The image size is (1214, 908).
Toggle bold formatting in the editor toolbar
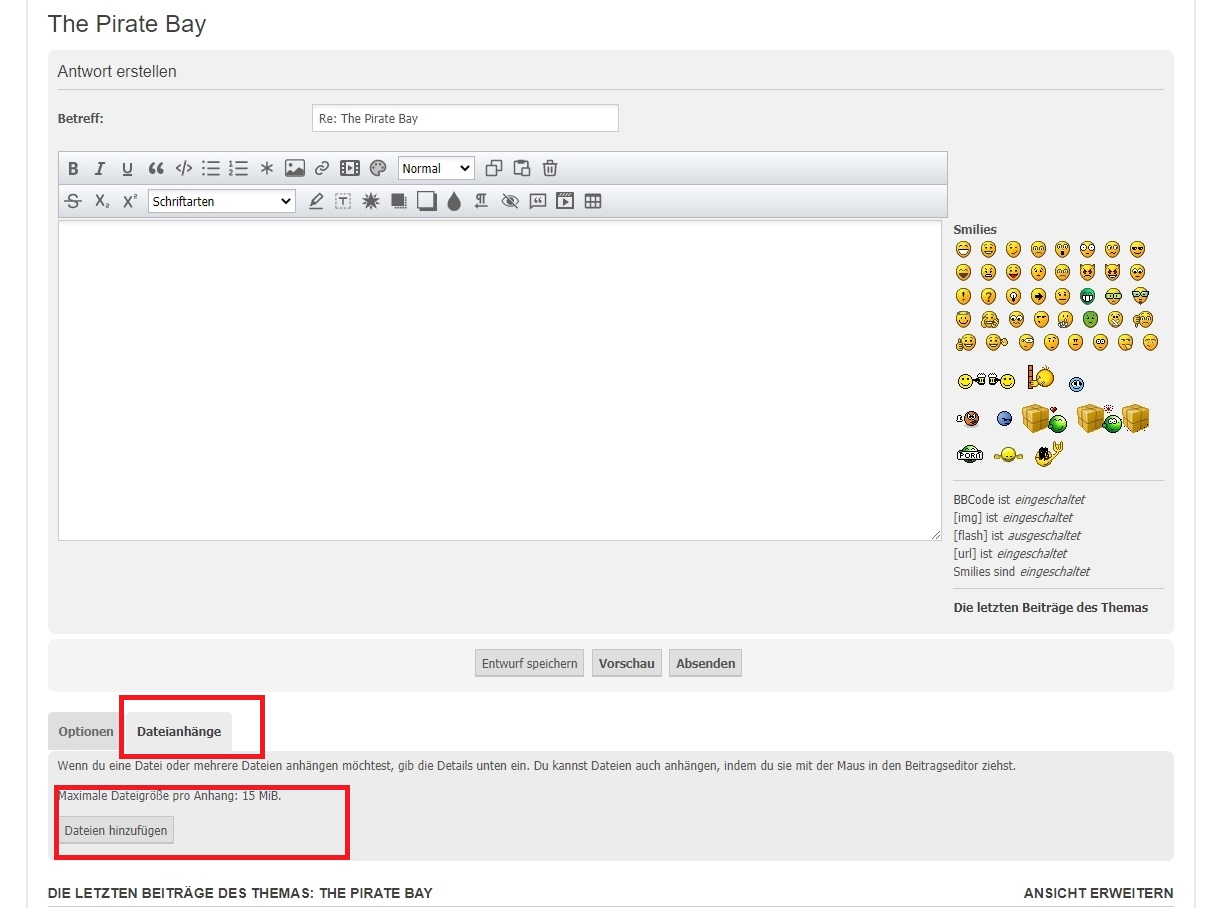click(x=73, y=169)
